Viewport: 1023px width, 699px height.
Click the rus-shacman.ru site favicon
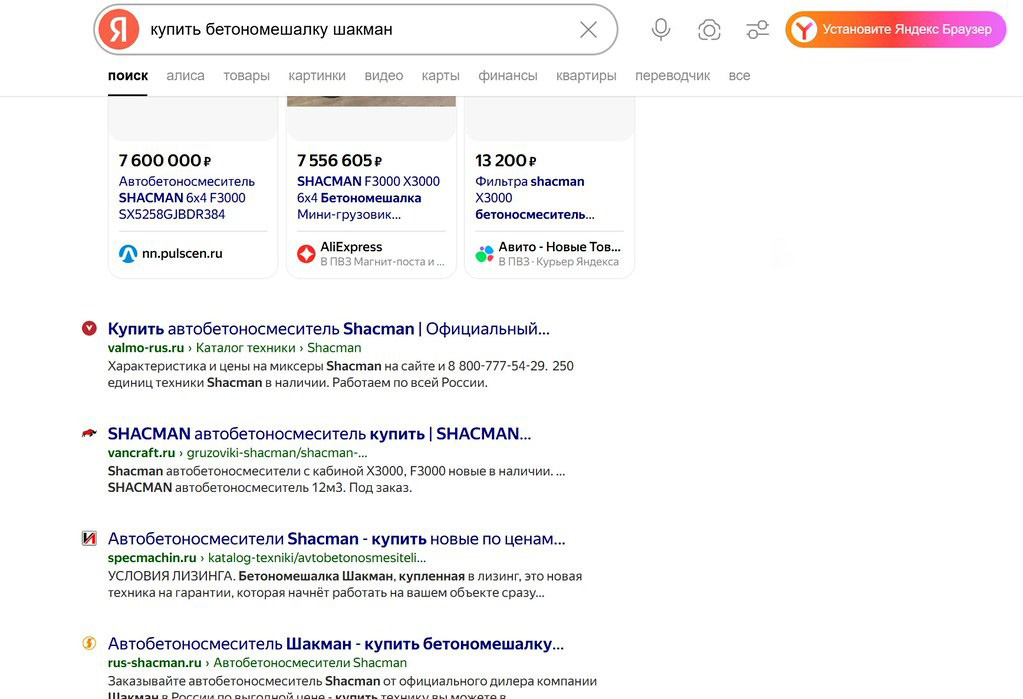click(88, 644)
